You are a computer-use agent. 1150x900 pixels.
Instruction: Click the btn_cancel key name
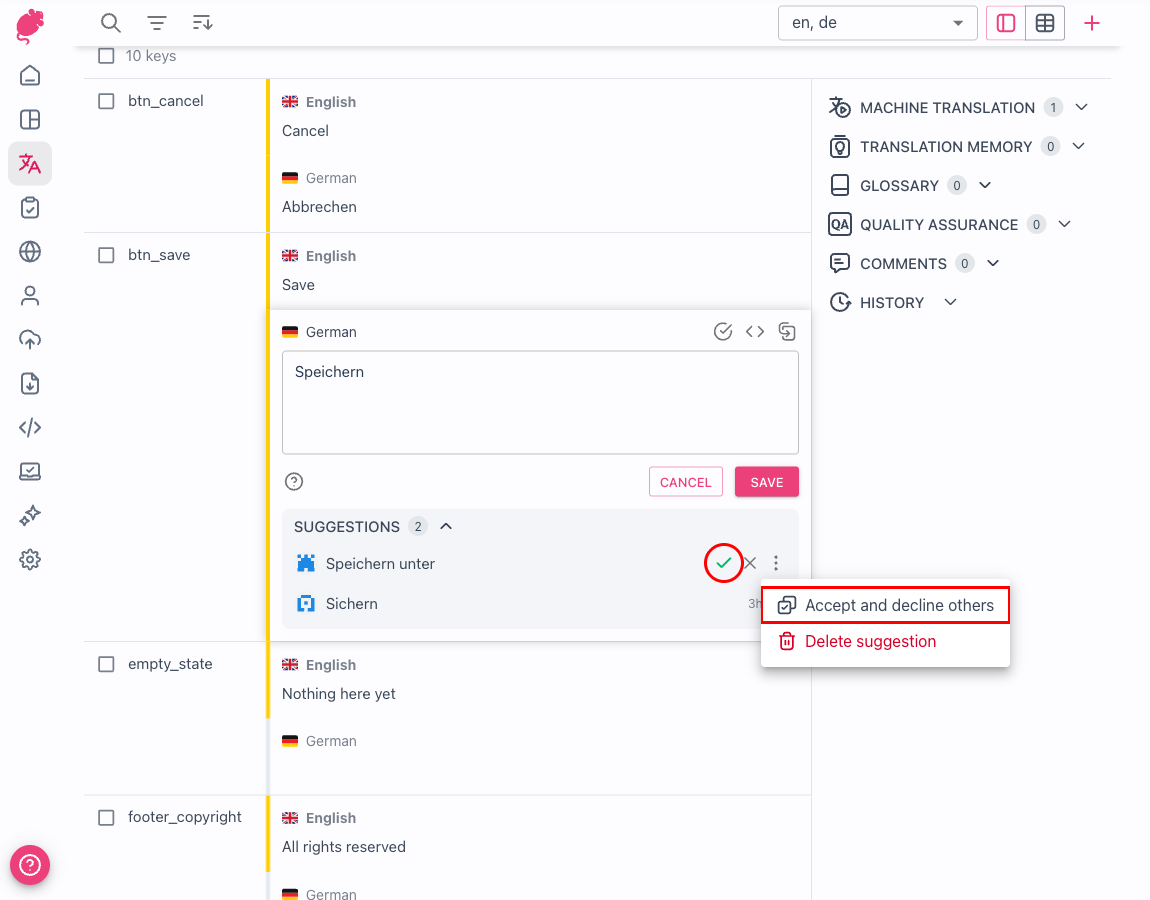[x=166, y=101]
